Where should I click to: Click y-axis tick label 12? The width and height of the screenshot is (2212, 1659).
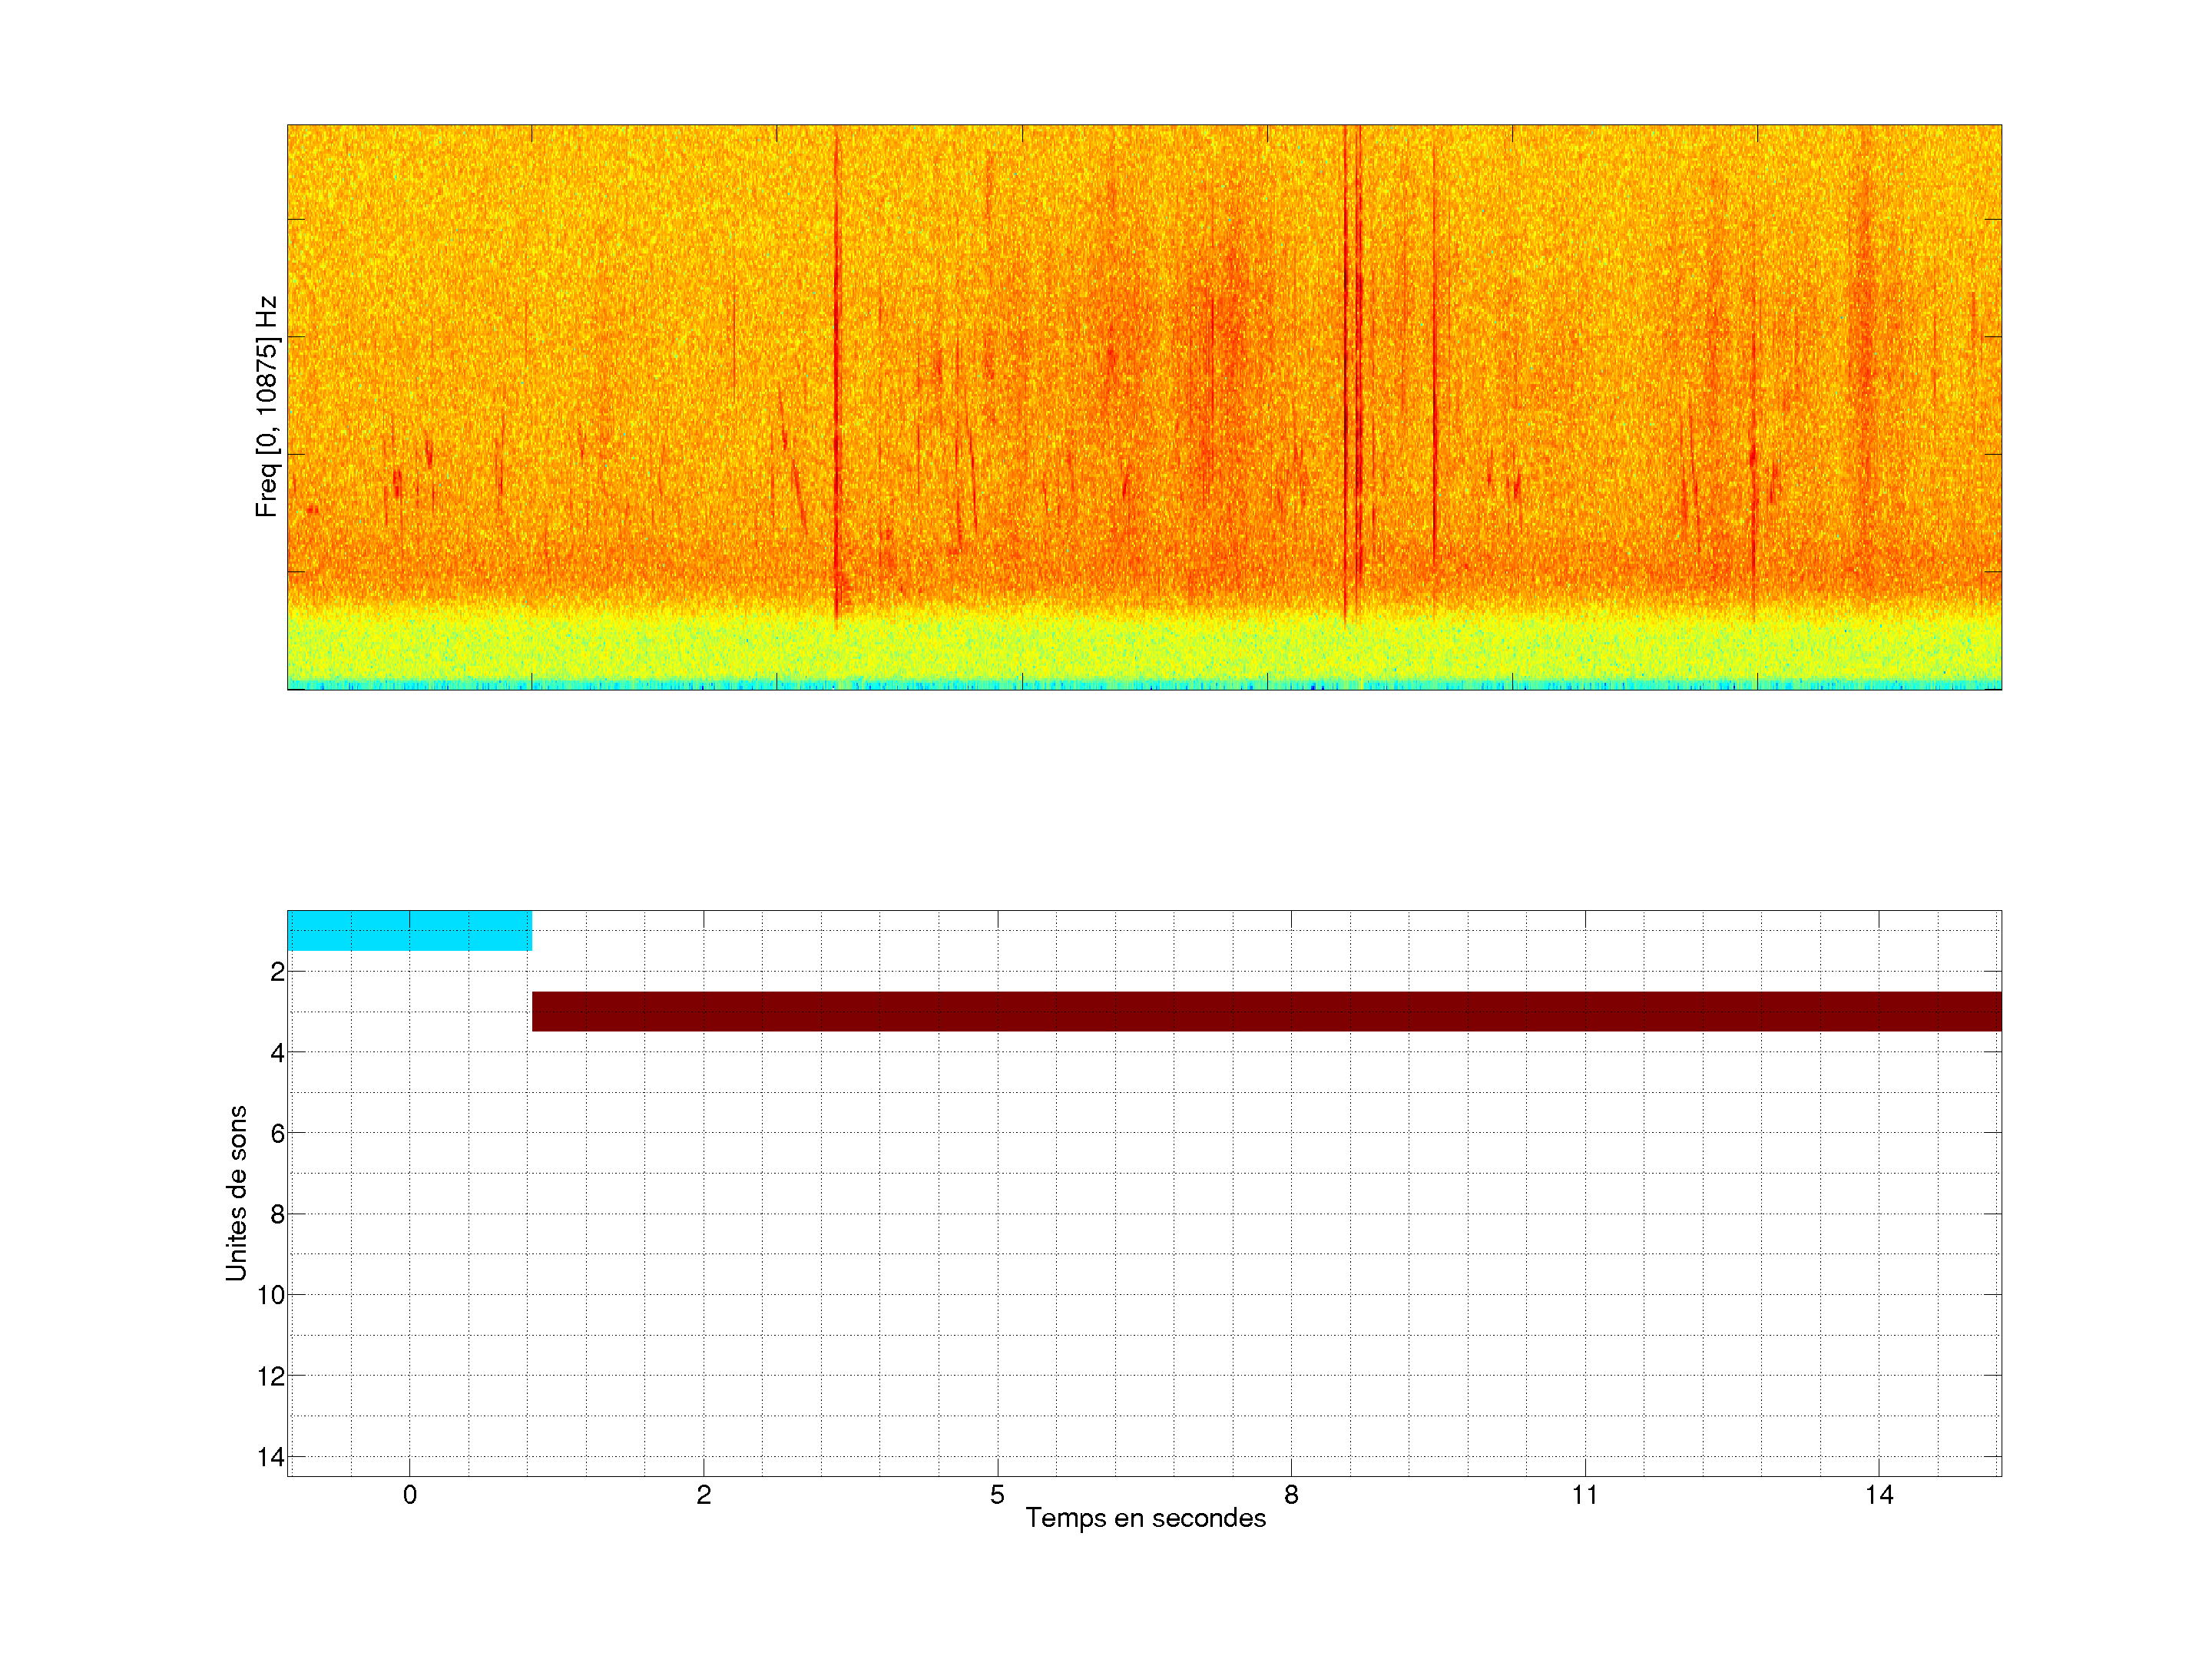pos(271,1376)
